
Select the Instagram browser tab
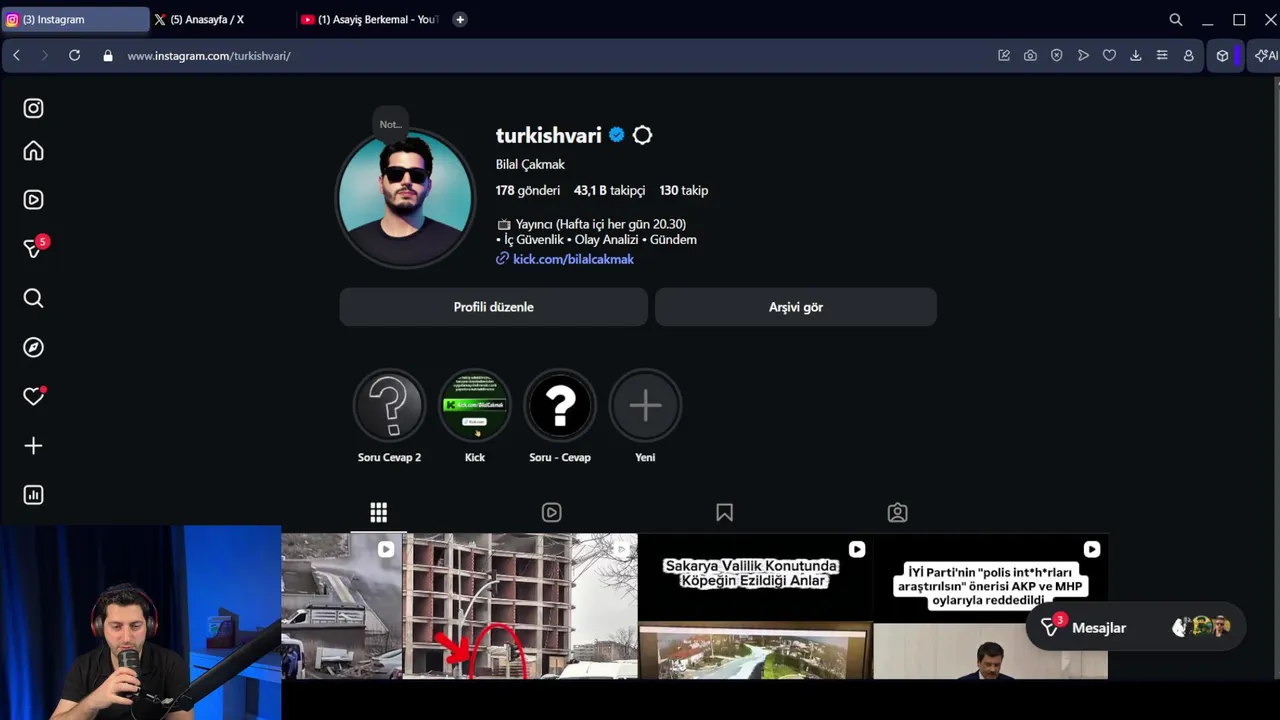tap(75, 19)
